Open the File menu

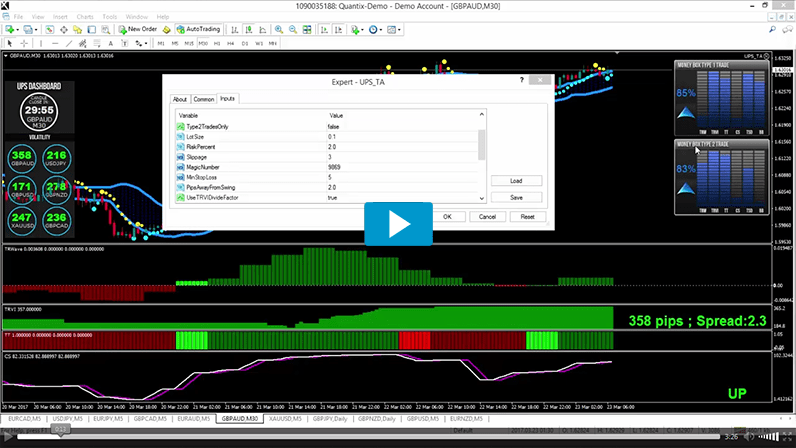point(18,17)
